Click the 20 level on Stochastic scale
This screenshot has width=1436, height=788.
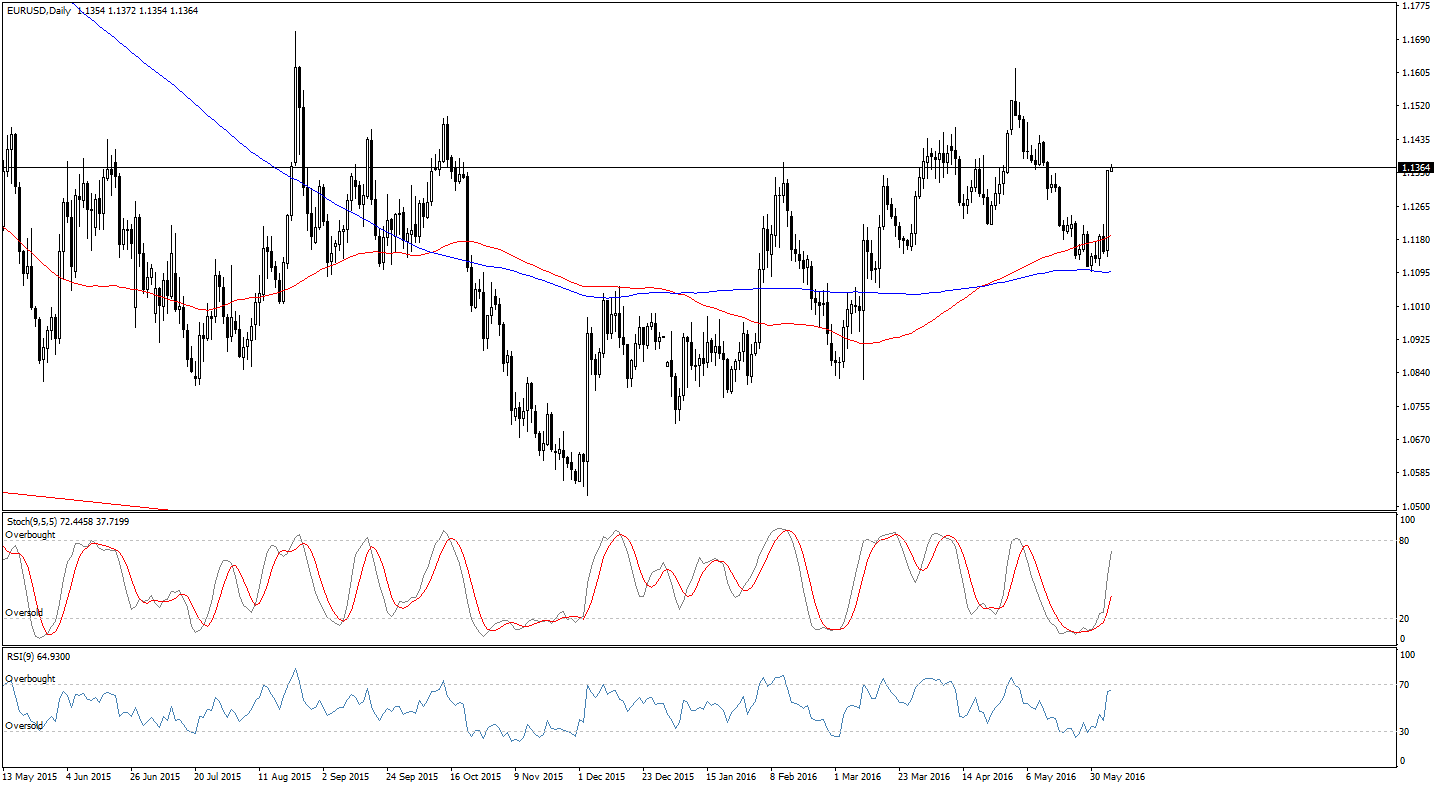[1404, 619]
